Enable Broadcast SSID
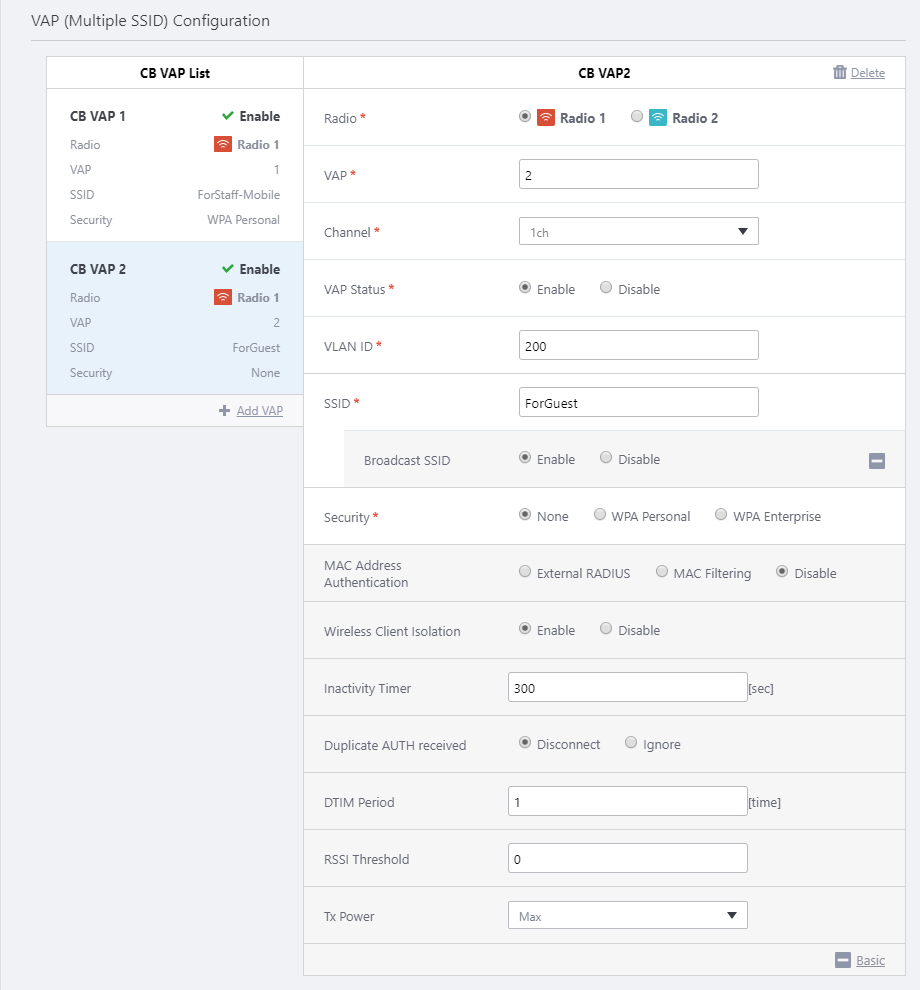Screen dimensions: 920x990 point(525,458)
